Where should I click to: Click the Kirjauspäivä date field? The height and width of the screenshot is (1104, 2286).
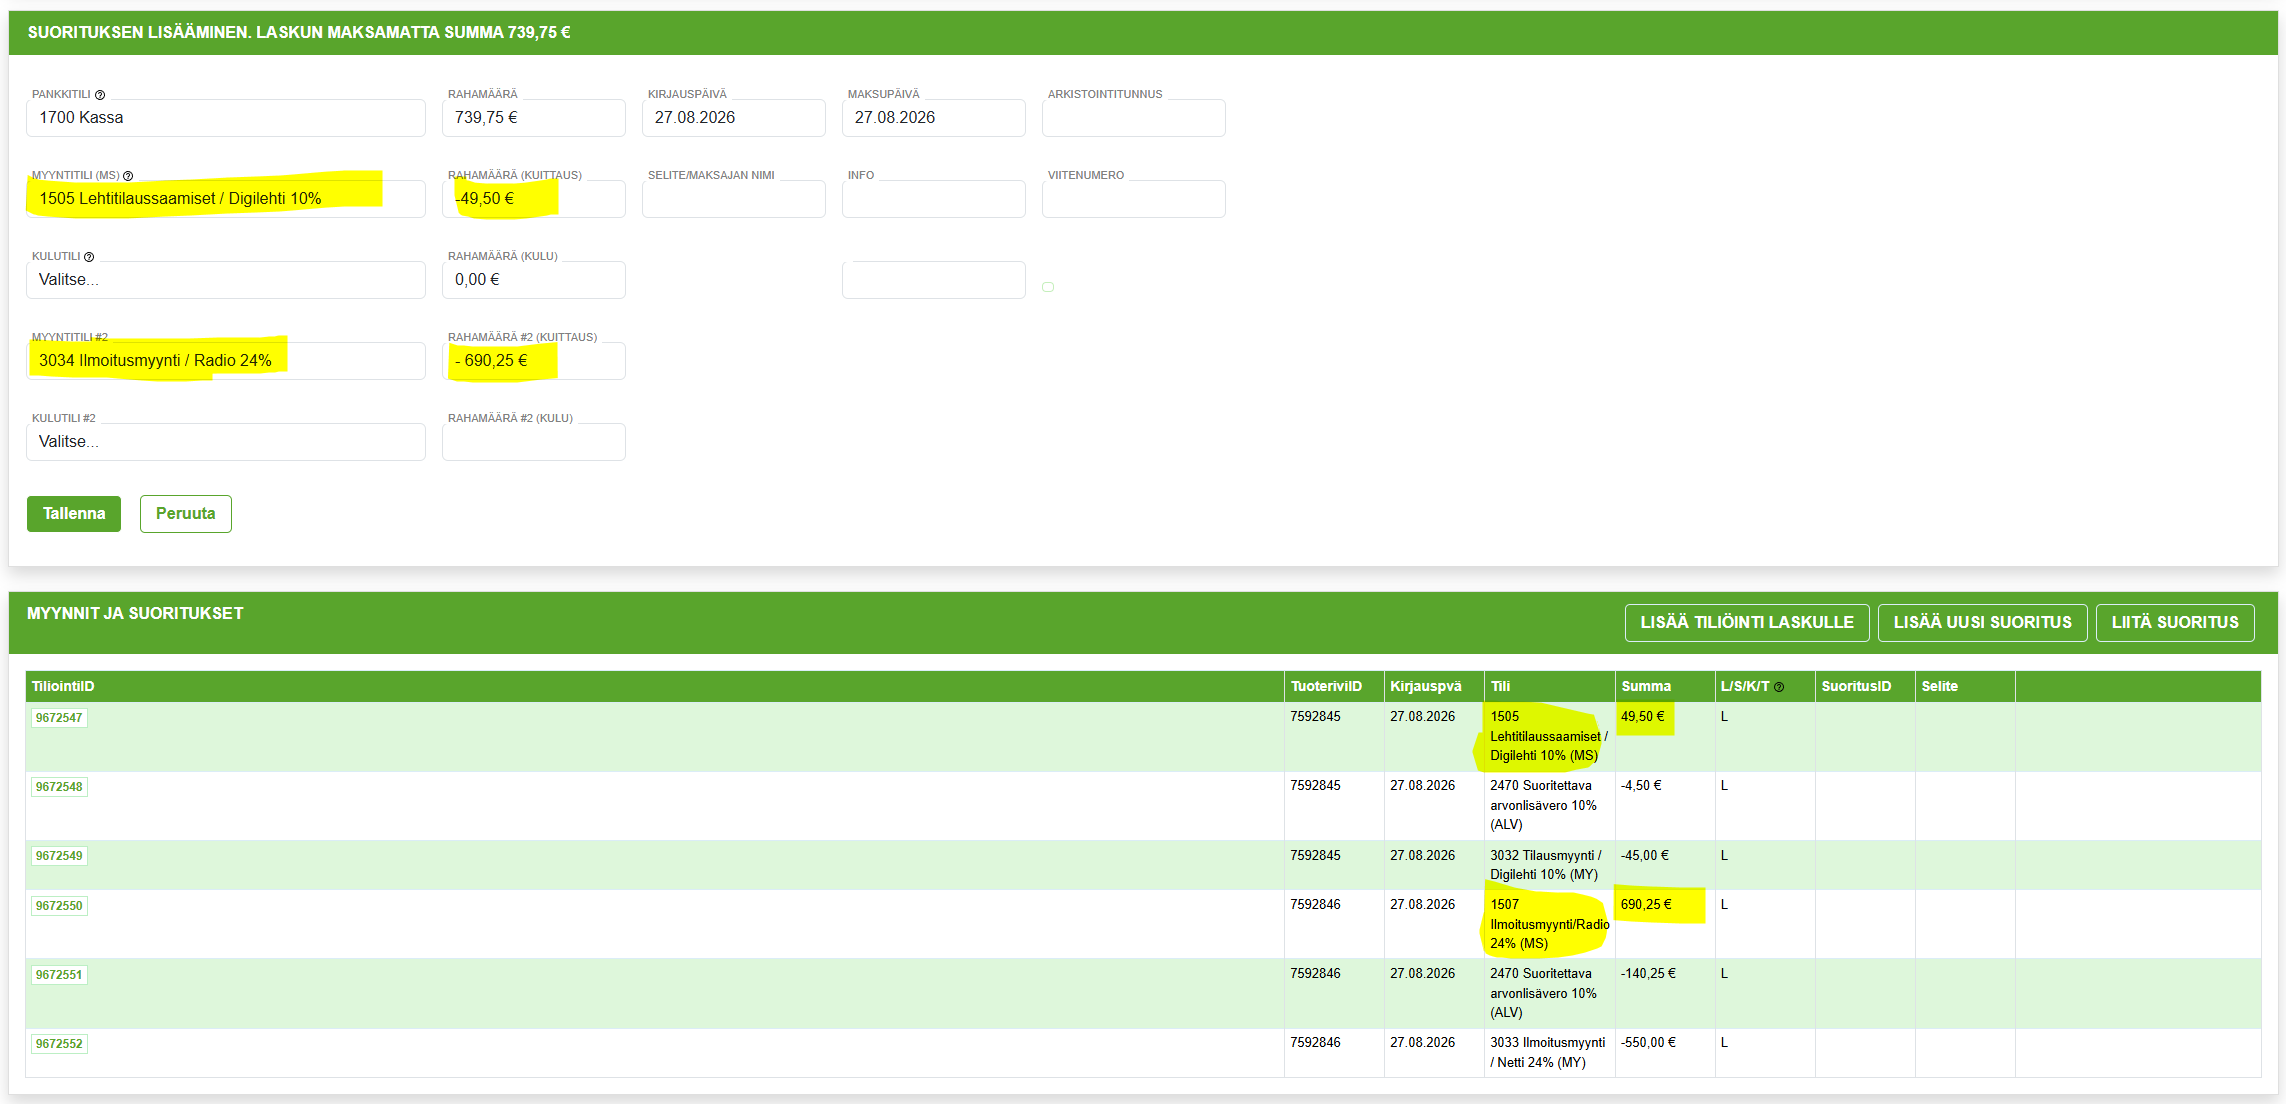734,118
